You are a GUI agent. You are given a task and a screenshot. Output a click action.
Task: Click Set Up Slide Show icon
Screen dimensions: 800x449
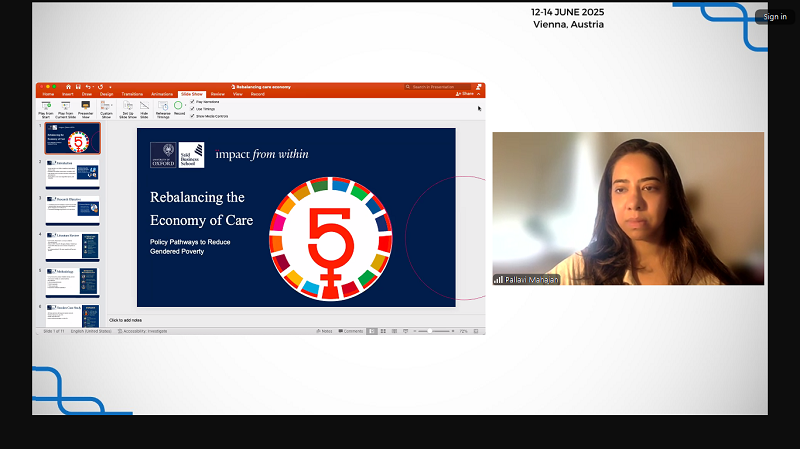127,106
